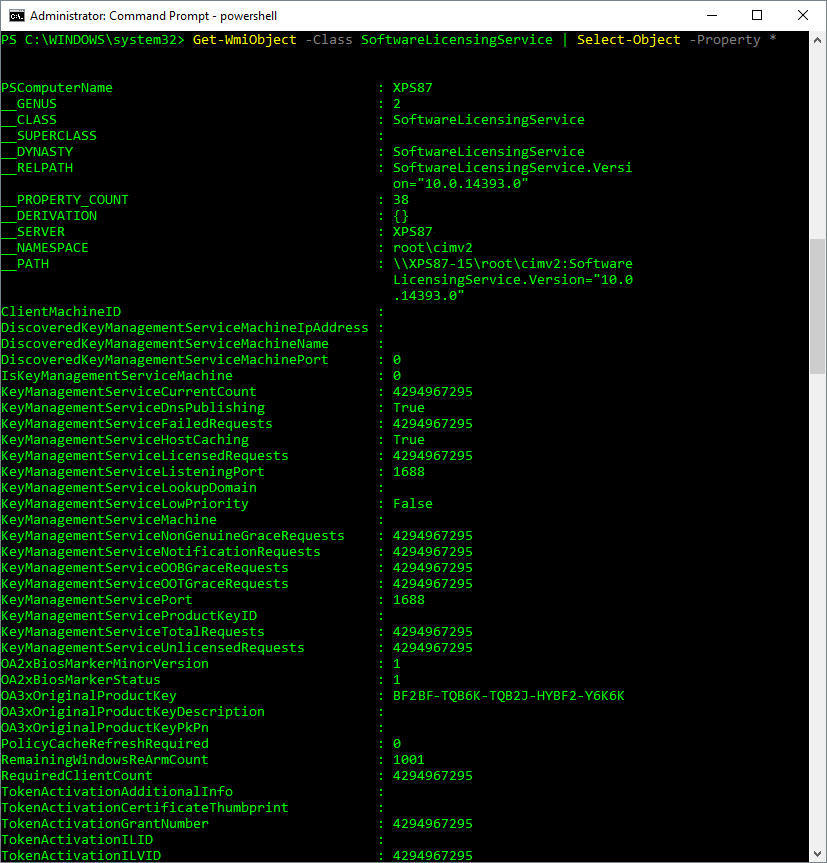The image size is (827, 863).
Task: Minimize the Command Prompt window
Action: pyautogui.click(x=711, y=15)
